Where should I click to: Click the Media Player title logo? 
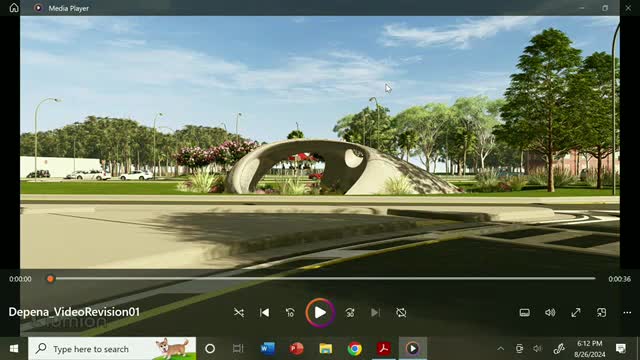[38, 8]
